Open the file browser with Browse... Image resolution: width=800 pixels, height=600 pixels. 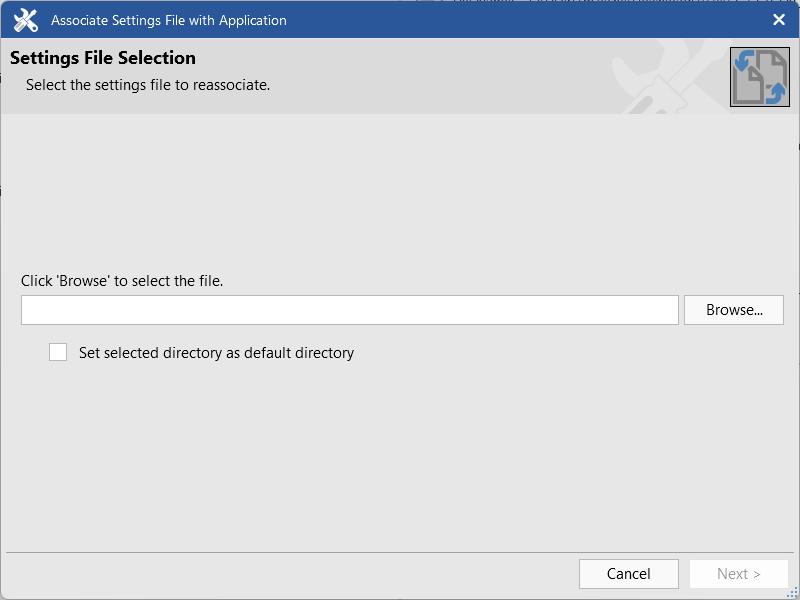coord(734,310)
